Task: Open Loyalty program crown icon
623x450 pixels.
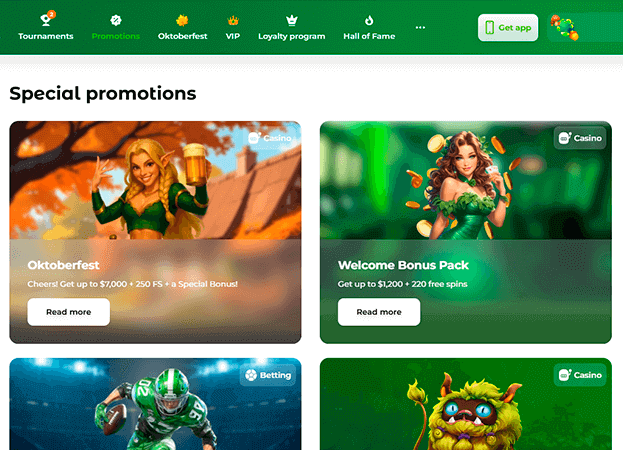Action: 292,20
